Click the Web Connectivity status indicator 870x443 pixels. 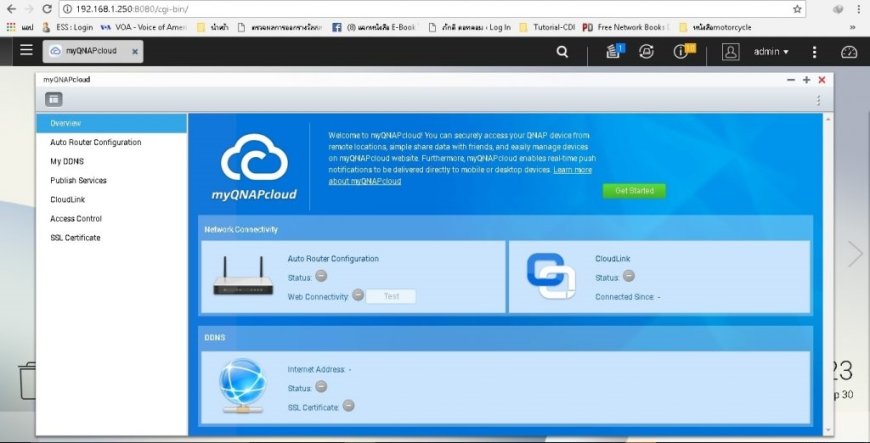coord(358,295)
